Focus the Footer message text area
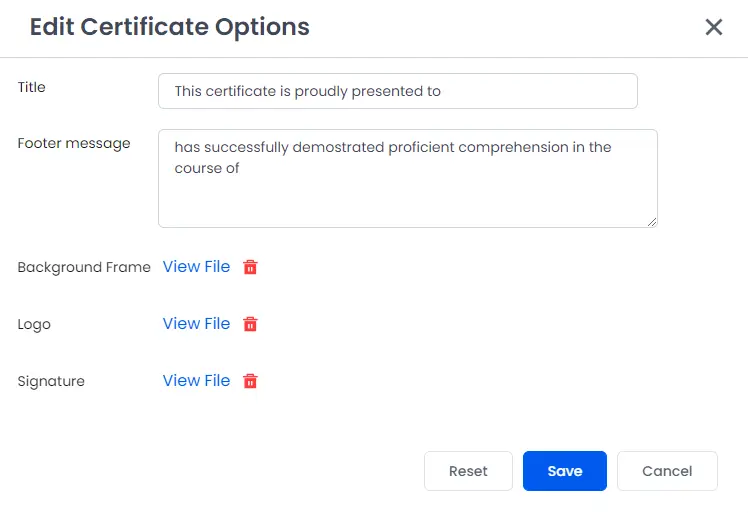The width and height of the screenshot is (748, 518). (408, 178)
